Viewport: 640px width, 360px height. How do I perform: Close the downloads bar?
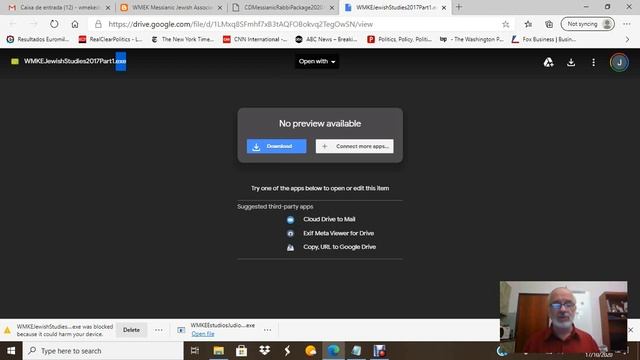tap(631, 329)
